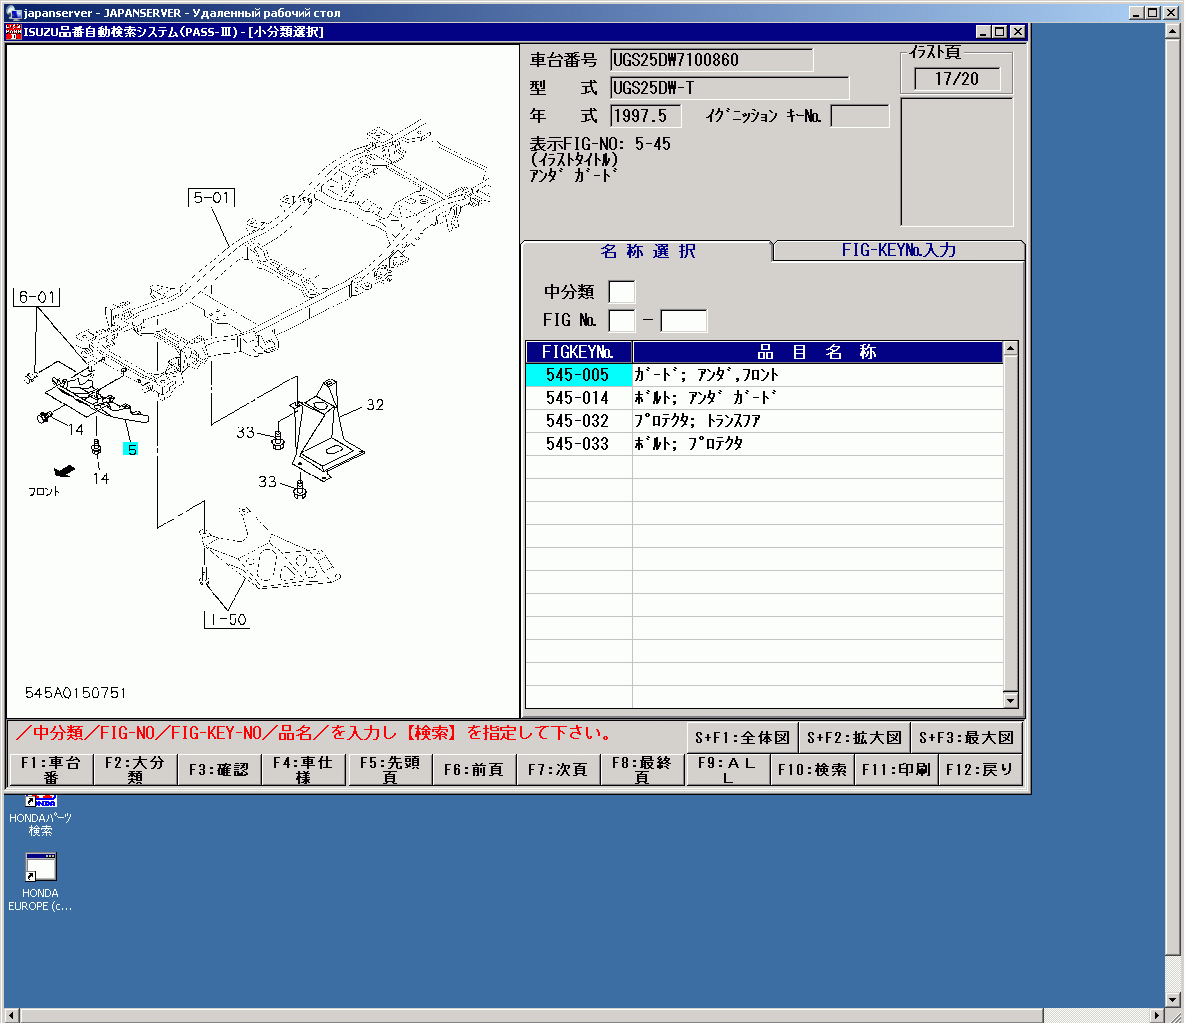Viewport: 1185px width, 1023px height.
Task: Click the F2:大分類 button
Action: 135,770
